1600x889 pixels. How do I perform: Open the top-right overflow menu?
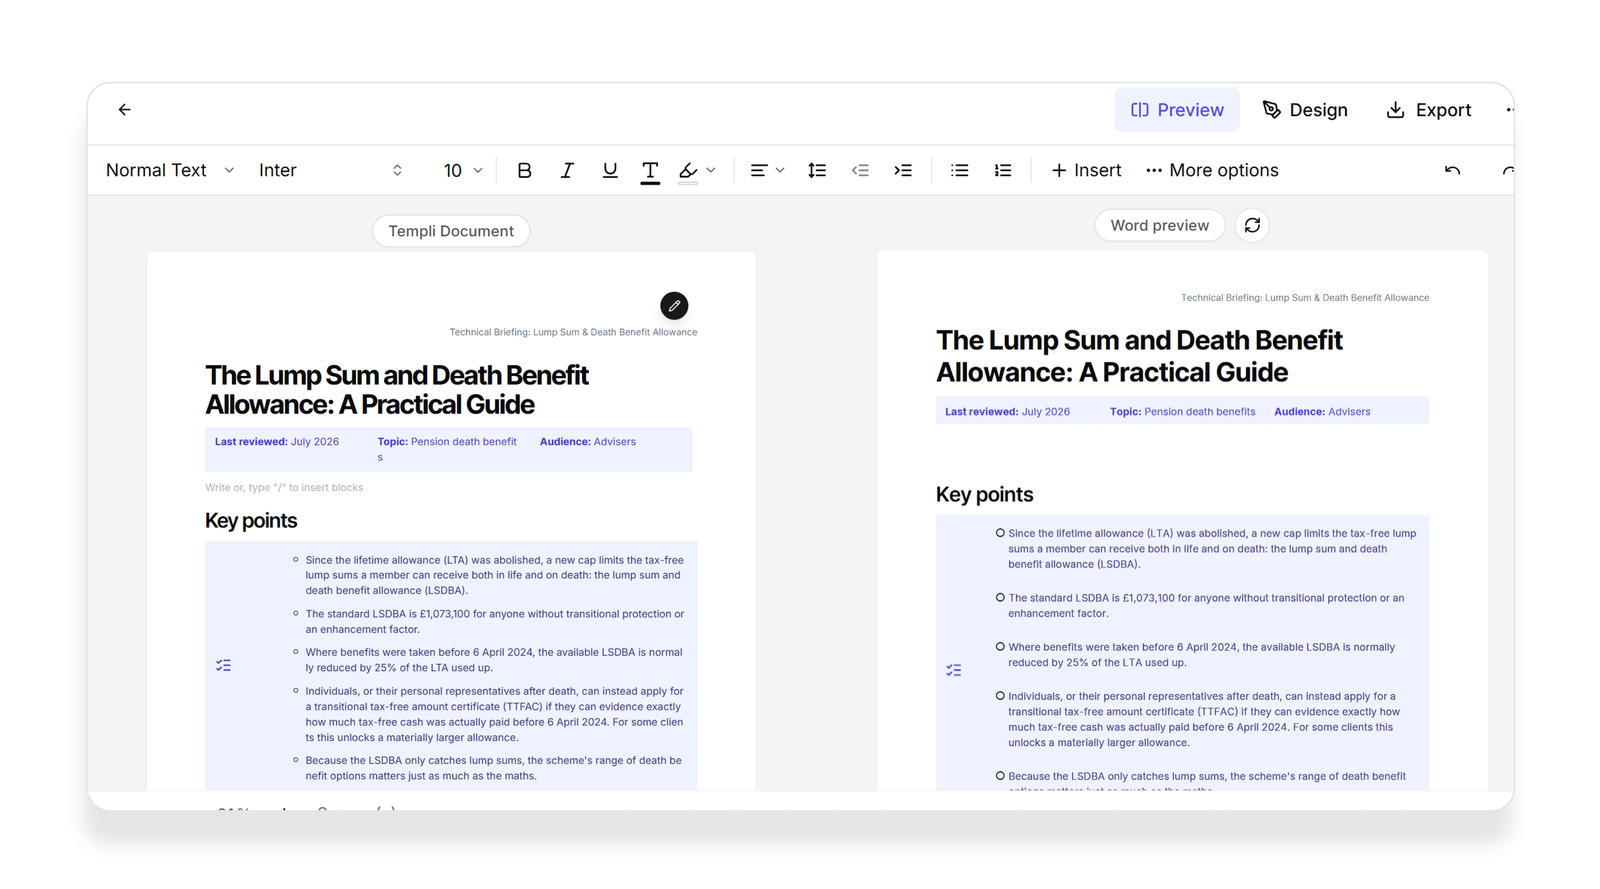click(x=1509, y=110)
